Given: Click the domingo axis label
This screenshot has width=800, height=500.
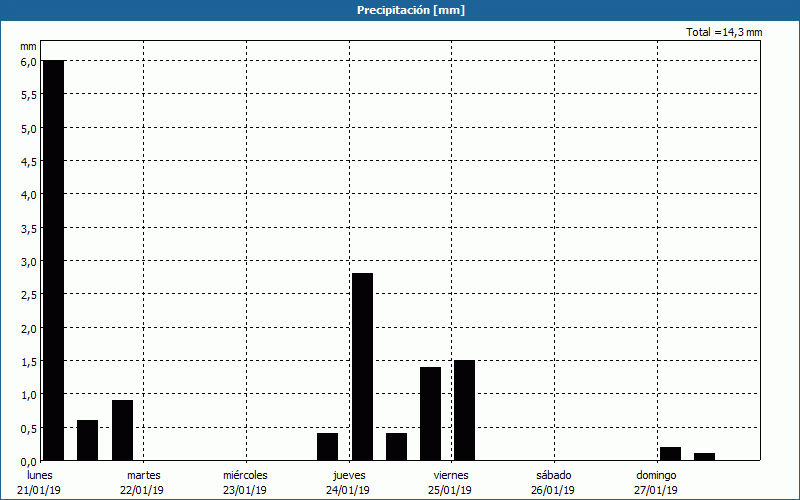Looking at the screenshot, I should [656, 475].
